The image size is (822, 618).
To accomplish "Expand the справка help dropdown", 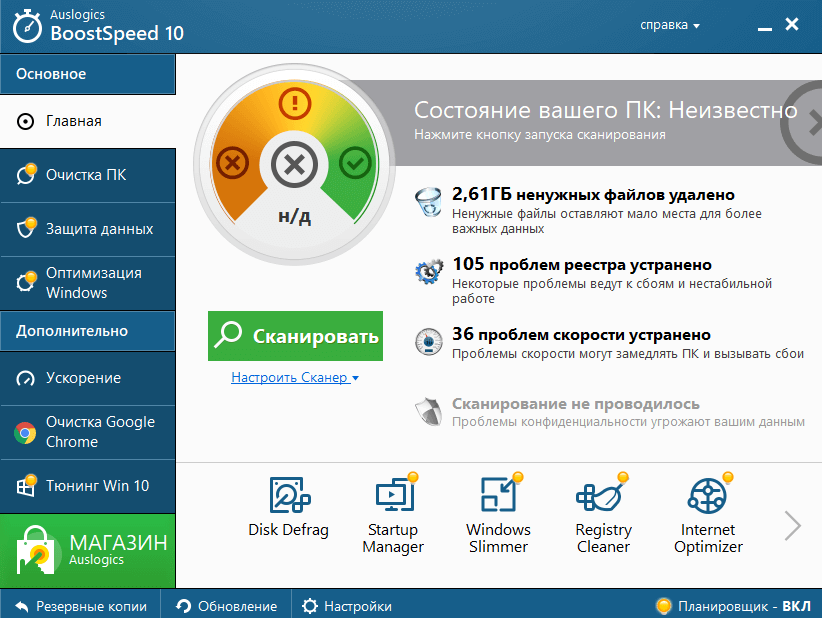I will (670, 25).
